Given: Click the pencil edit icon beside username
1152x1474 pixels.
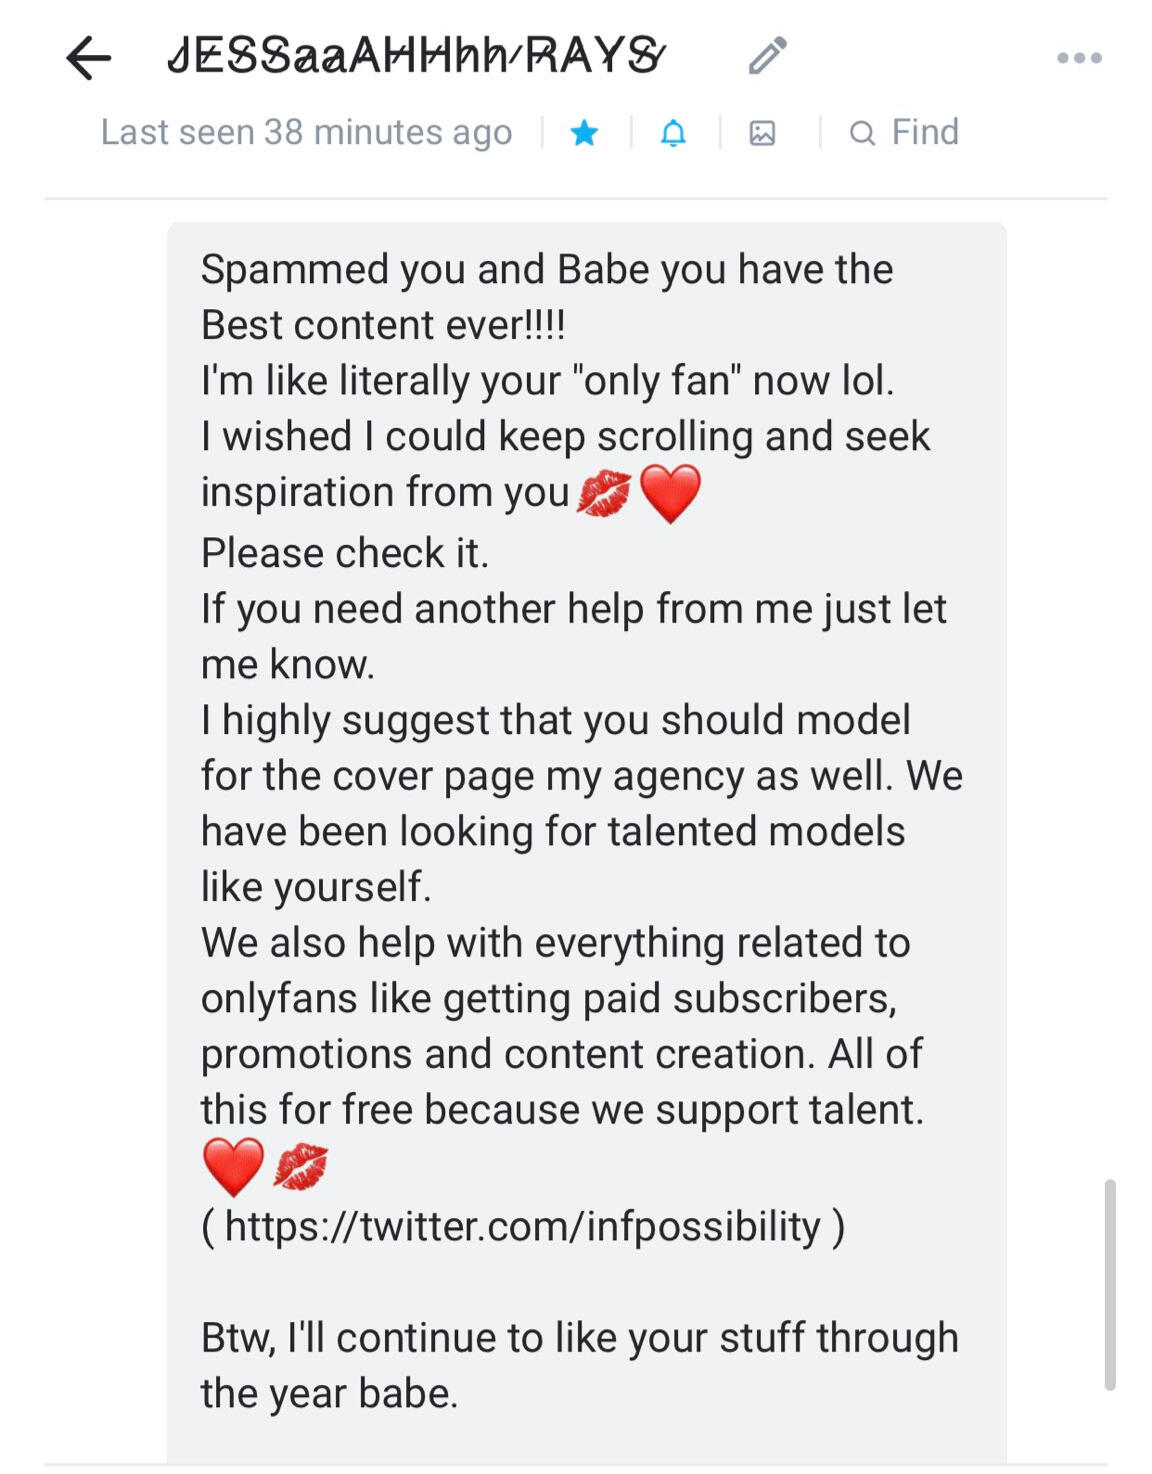Looking at the screenshot, I should (768, 57).
